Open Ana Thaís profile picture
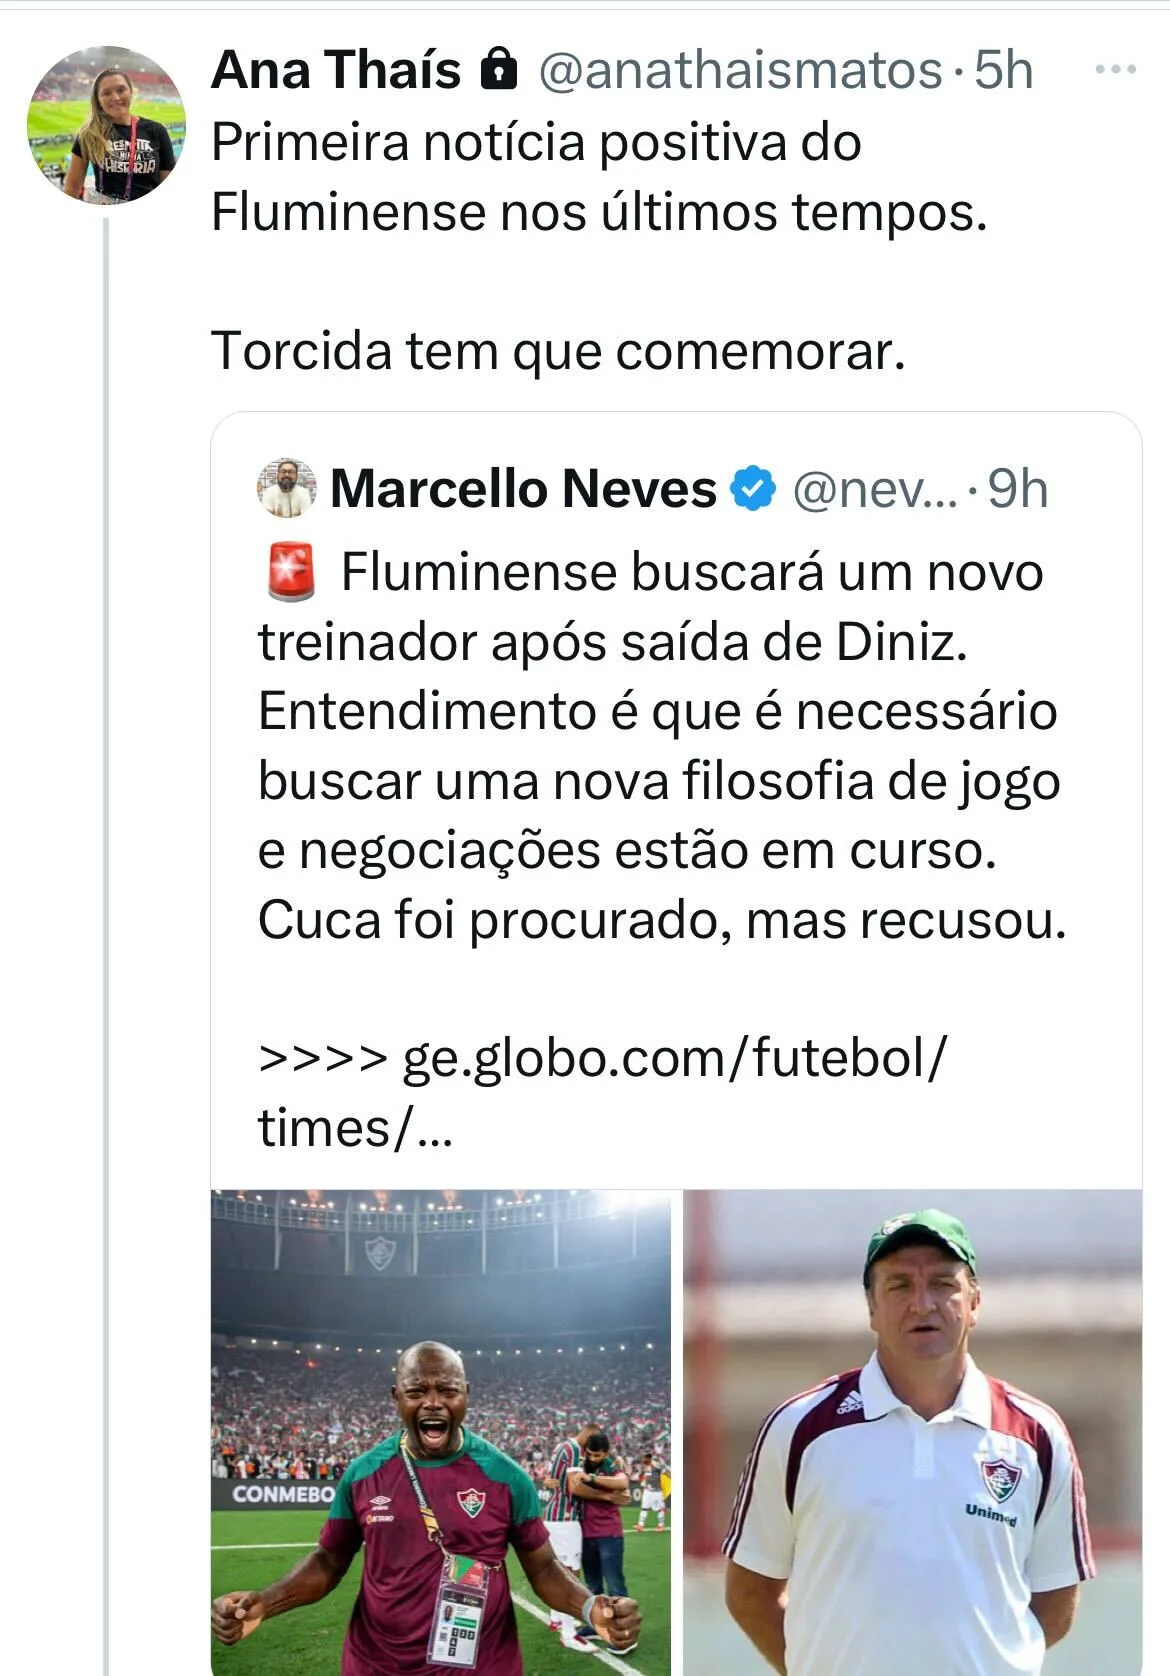Screen dimensions: 1170x1676 pos(106,124)
